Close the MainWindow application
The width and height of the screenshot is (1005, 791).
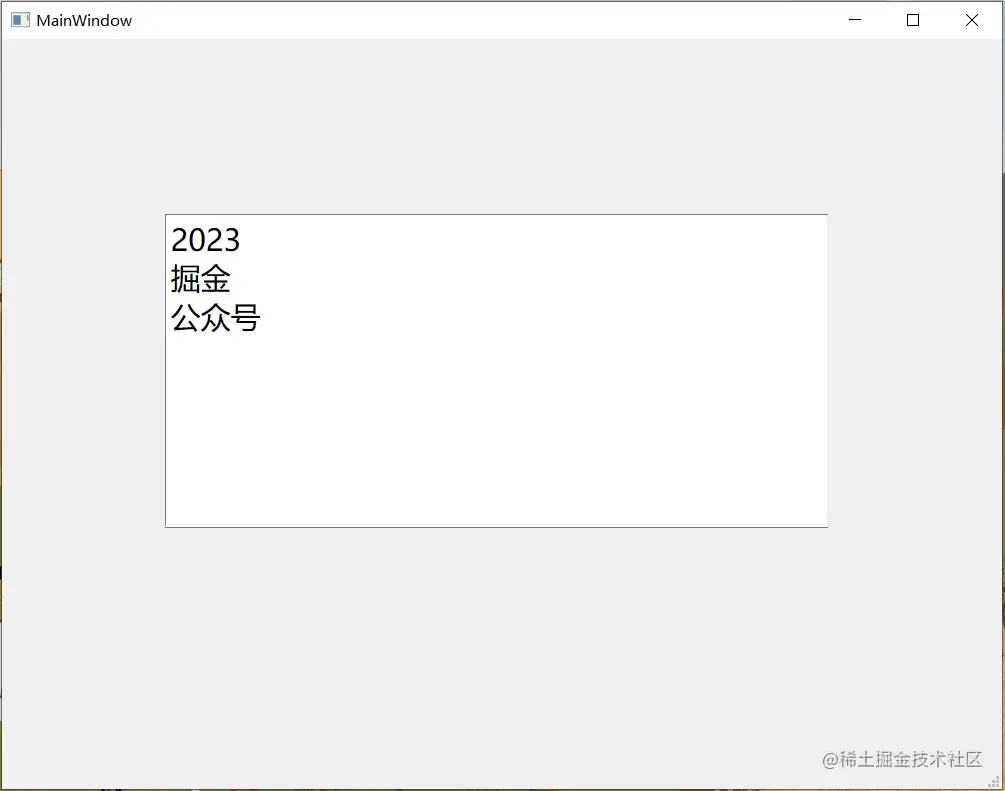tap(971, 19)
